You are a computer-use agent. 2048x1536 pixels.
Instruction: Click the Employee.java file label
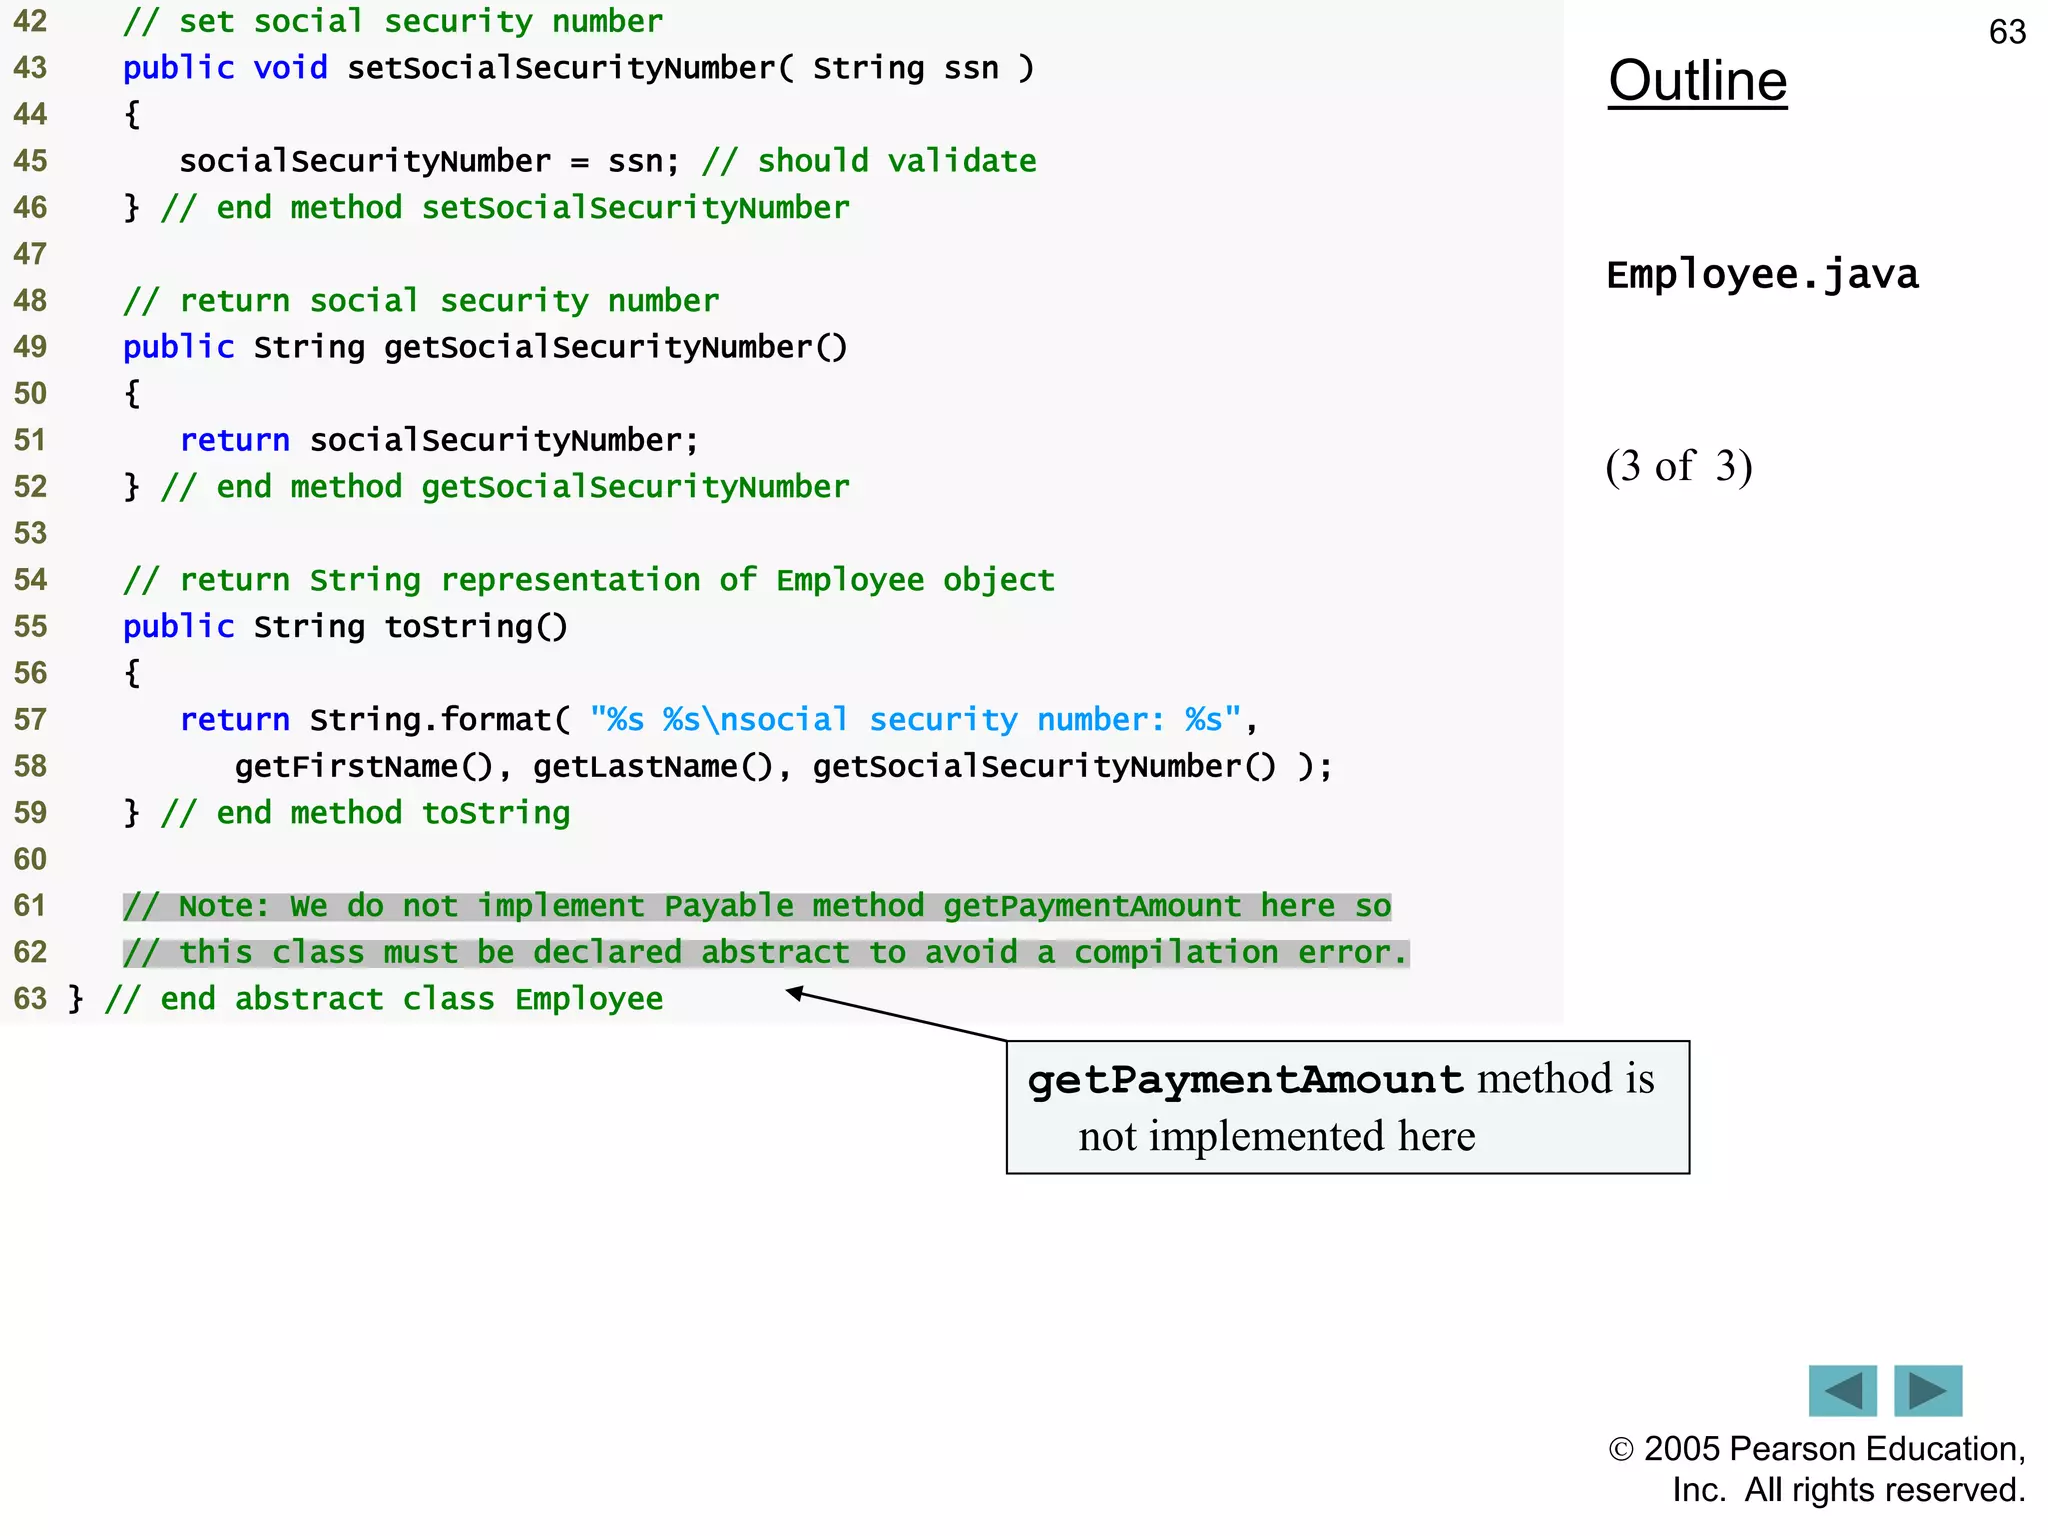point(1762,274)
